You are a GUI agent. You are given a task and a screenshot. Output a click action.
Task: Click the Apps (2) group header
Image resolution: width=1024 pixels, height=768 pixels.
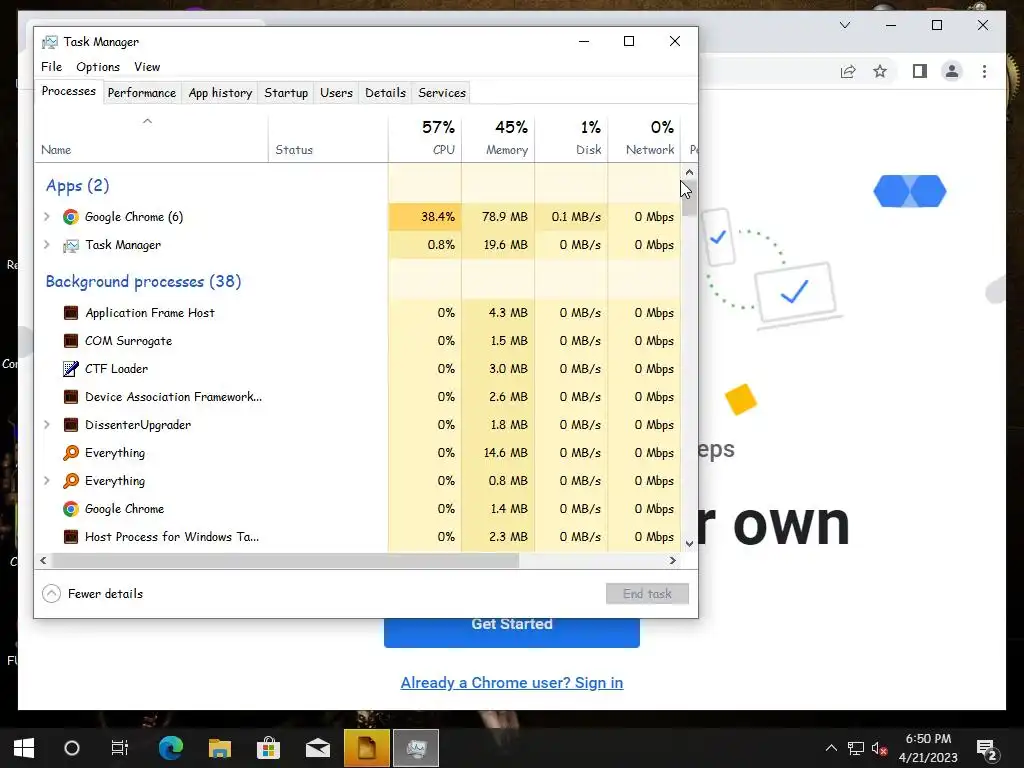point(77,185)
